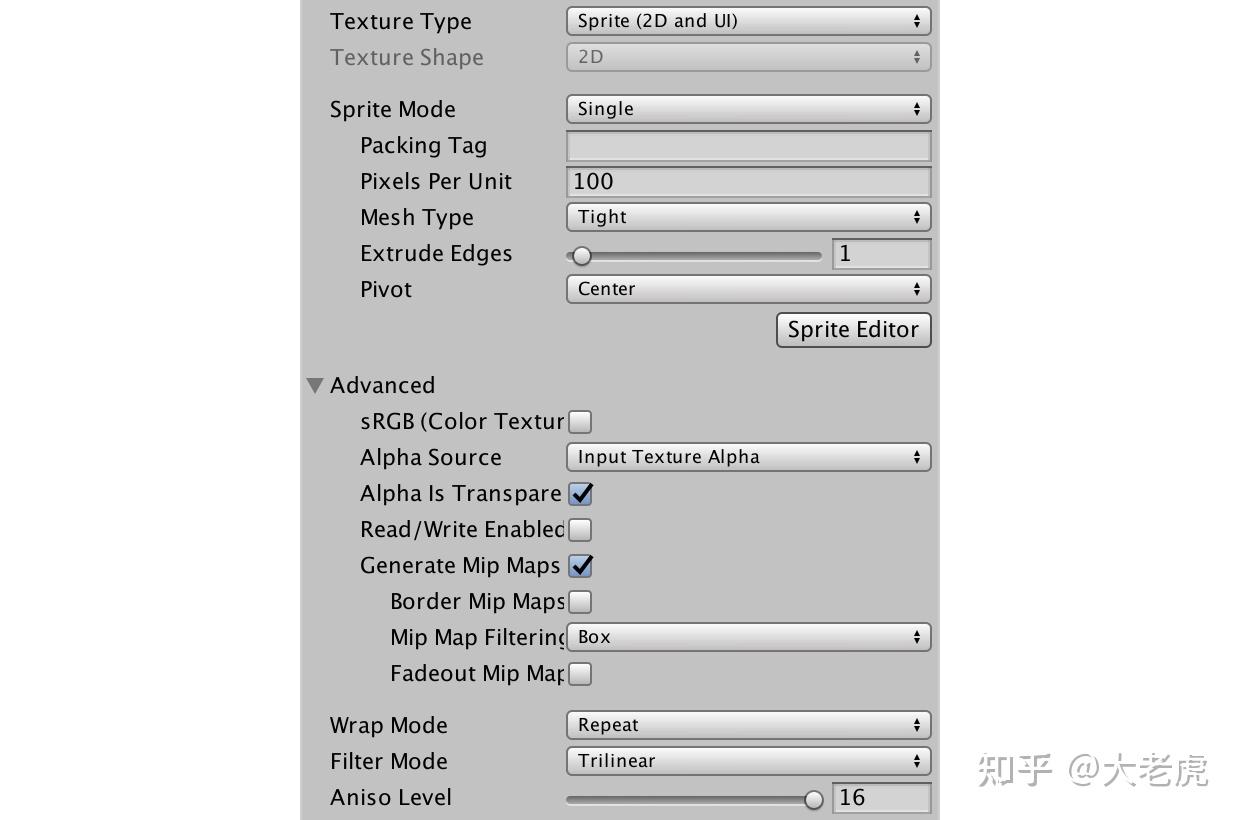Click the Aniso Level slider handle
Viewport: 1240px width, 820px height.
coord(813,799)
